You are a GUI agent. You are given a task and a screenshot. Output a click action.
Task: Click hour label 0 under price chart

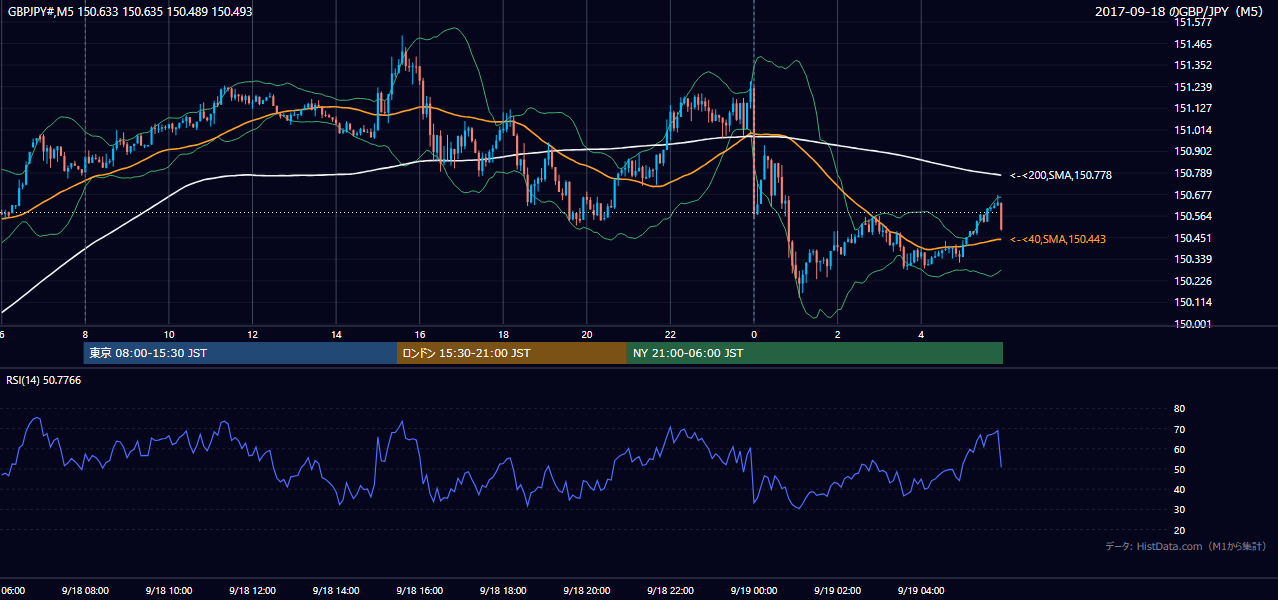click(x=754, y=335)
